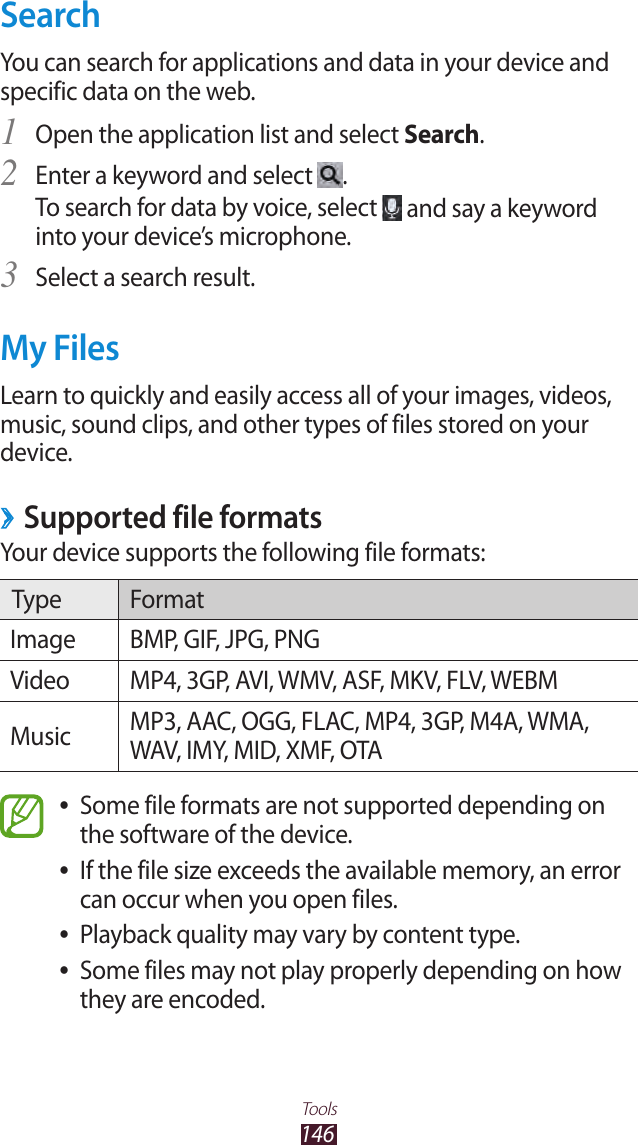
Task: Click the Tools footer label
Action: [x=319, y=1109]
